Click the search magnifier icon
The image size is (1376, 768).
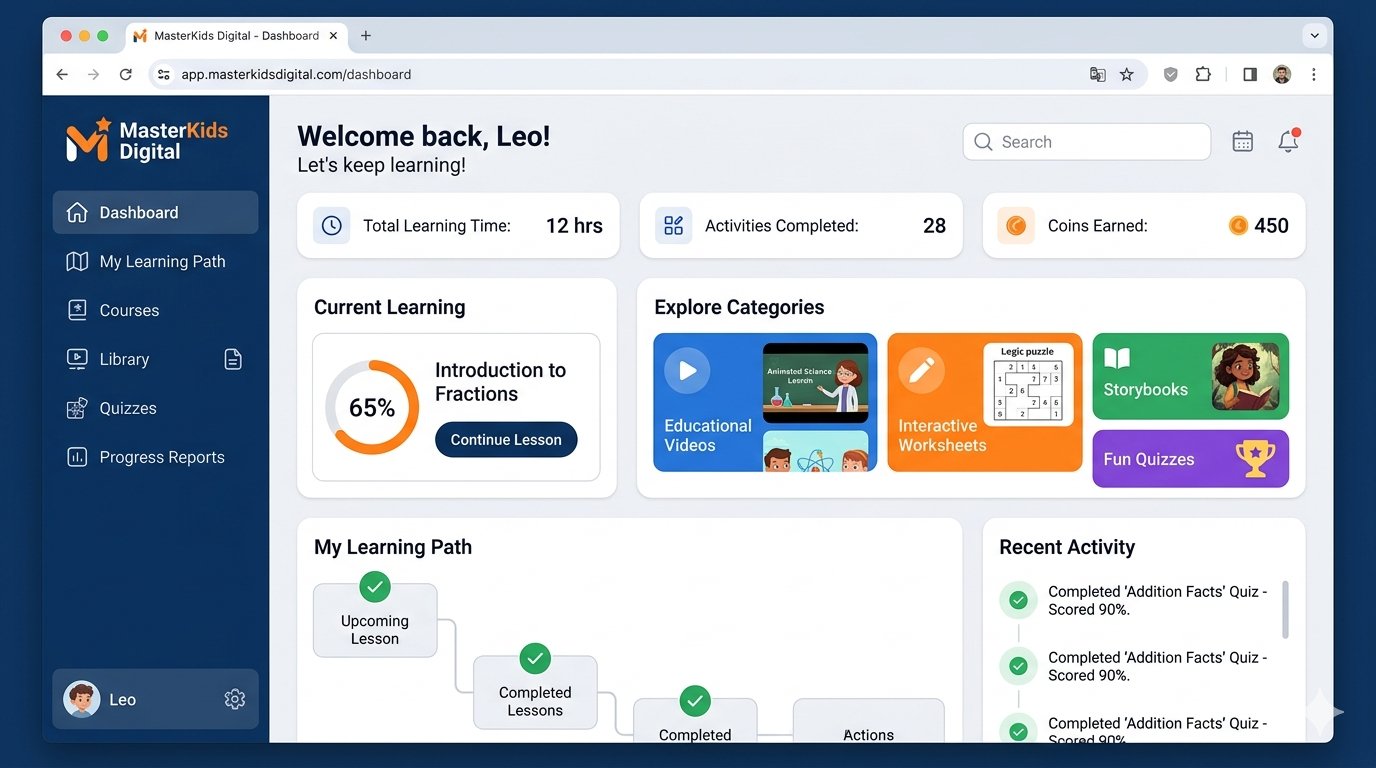(983, 142)
